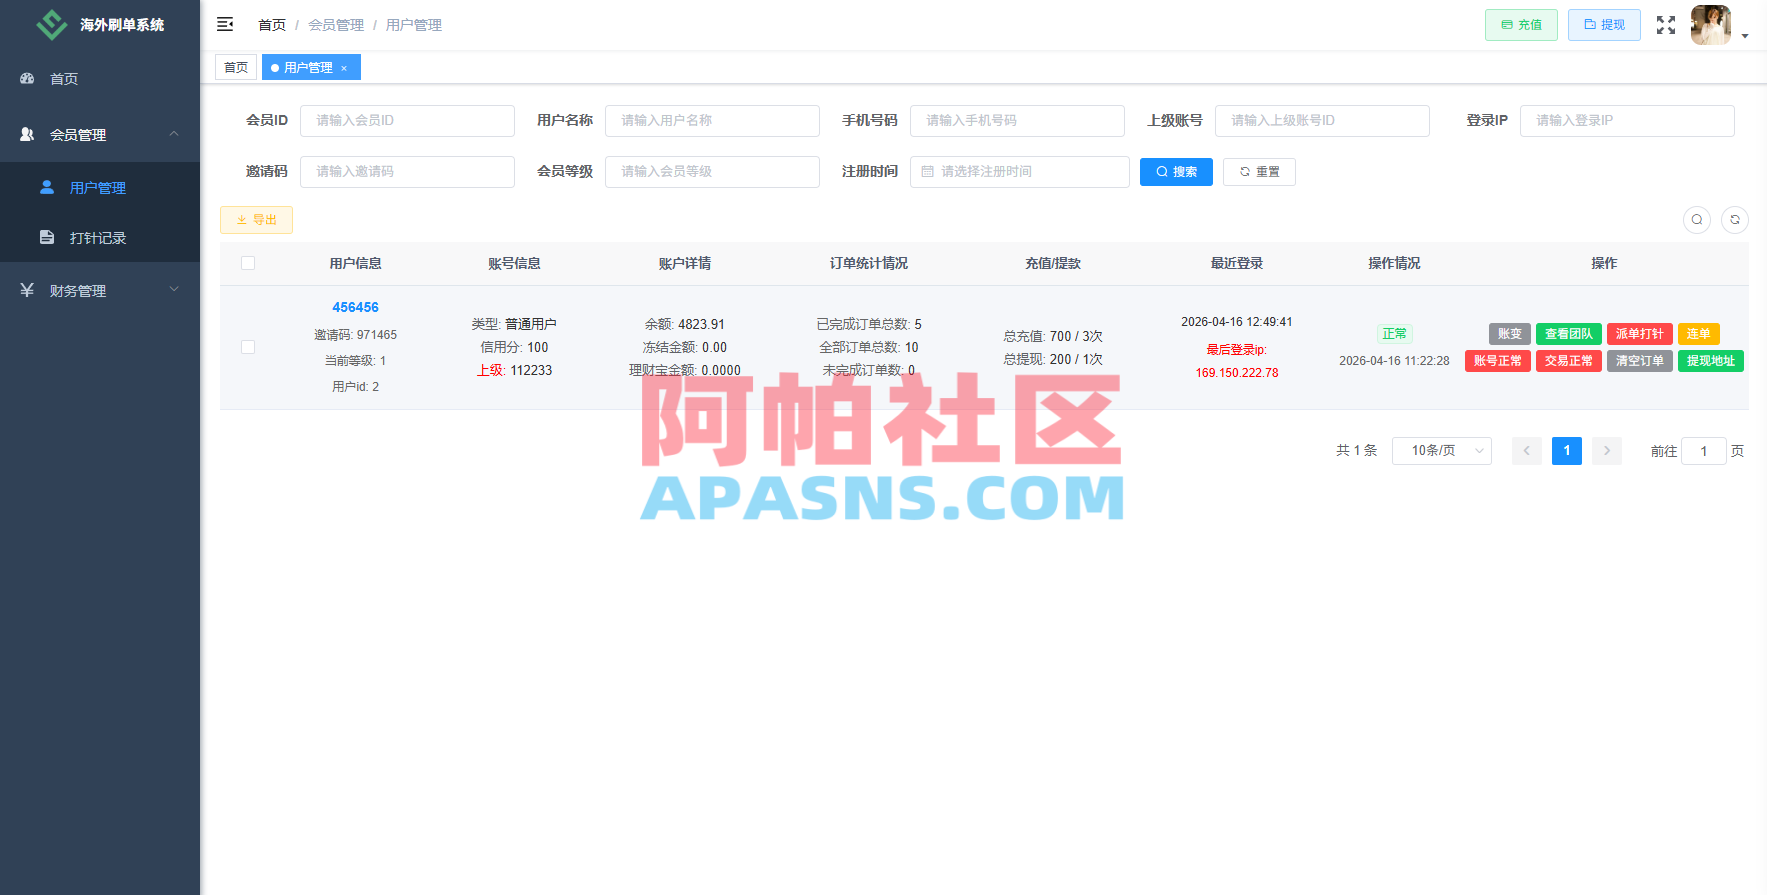The image size is (1767, 895).
Task: Click the 账变 button
Action: tap(1510, 334)
